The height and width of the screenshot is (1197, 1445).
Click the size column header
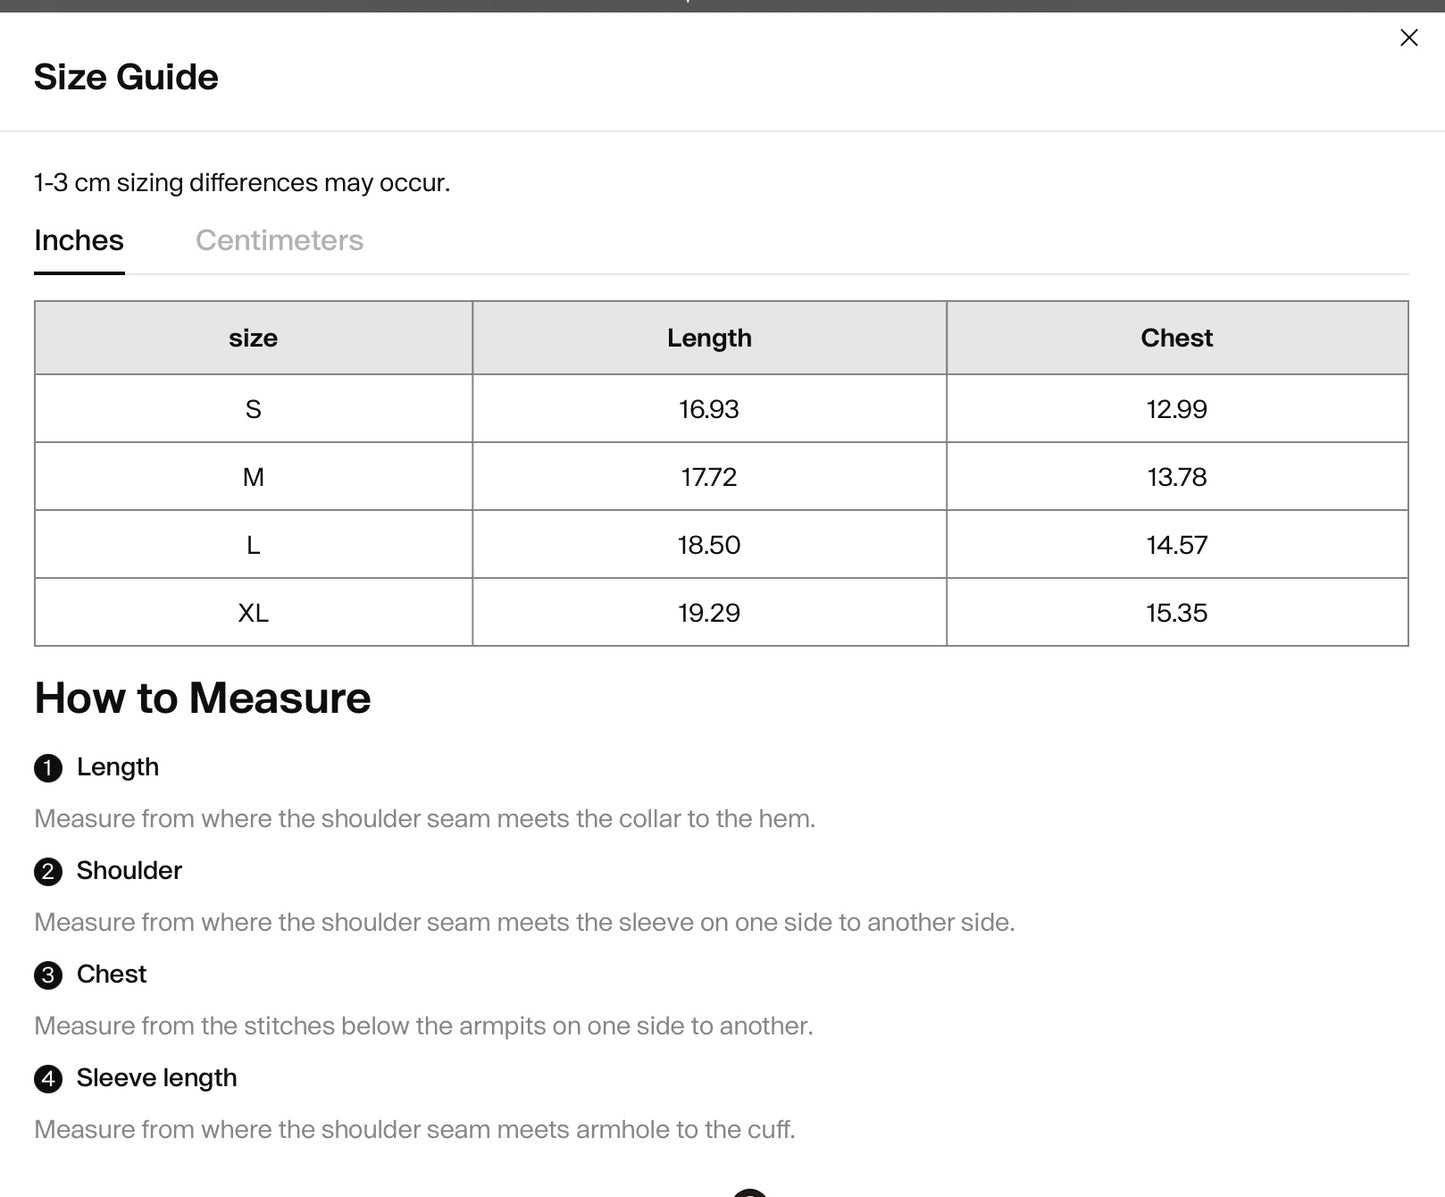(x=253, y=338)
